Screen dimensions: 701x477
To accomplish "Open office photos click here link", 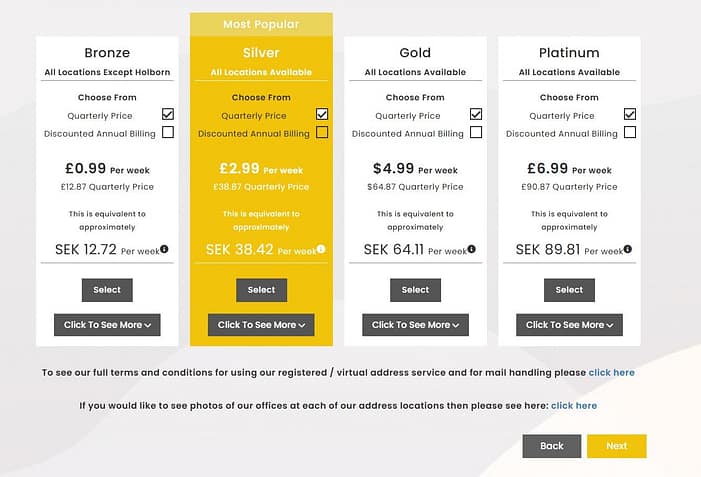I will 574,405.
